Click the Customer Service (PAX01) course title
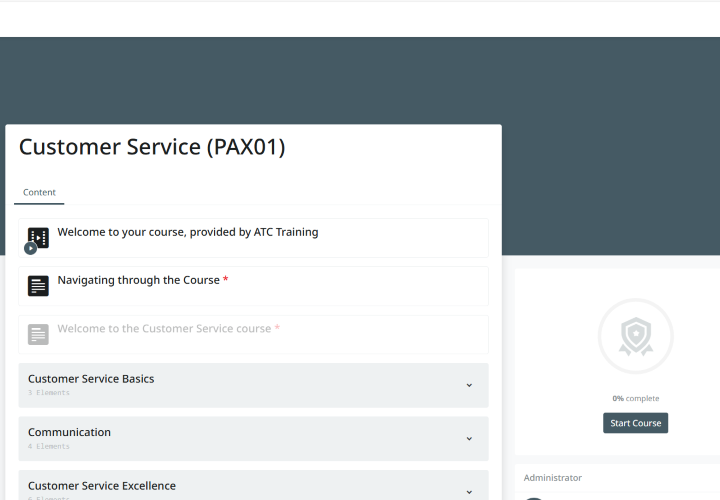This screenshot has width=720, height=500. (152, 147)
